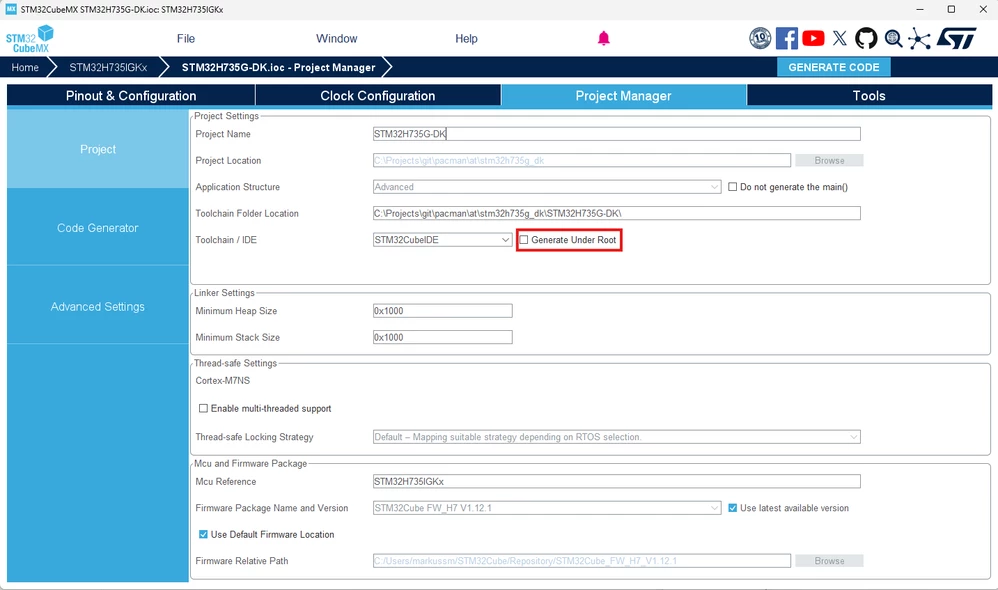Open the Advanced Settings side tab

pos(98,307)
